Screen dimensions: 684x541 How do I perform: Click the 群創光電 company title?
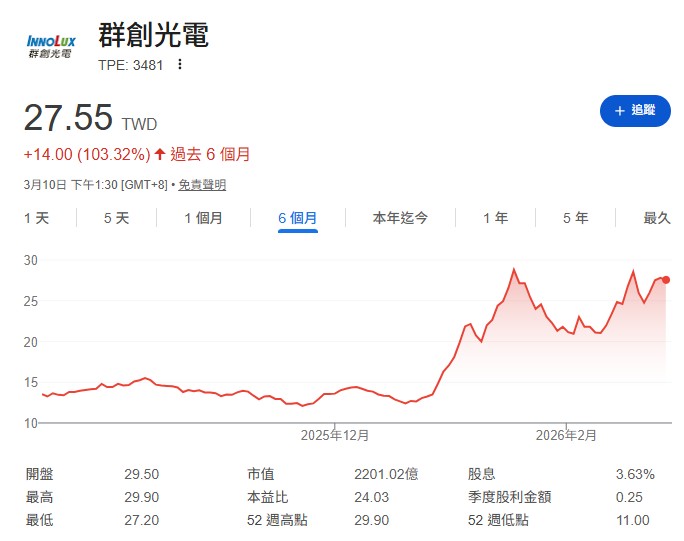pos(154,35)
